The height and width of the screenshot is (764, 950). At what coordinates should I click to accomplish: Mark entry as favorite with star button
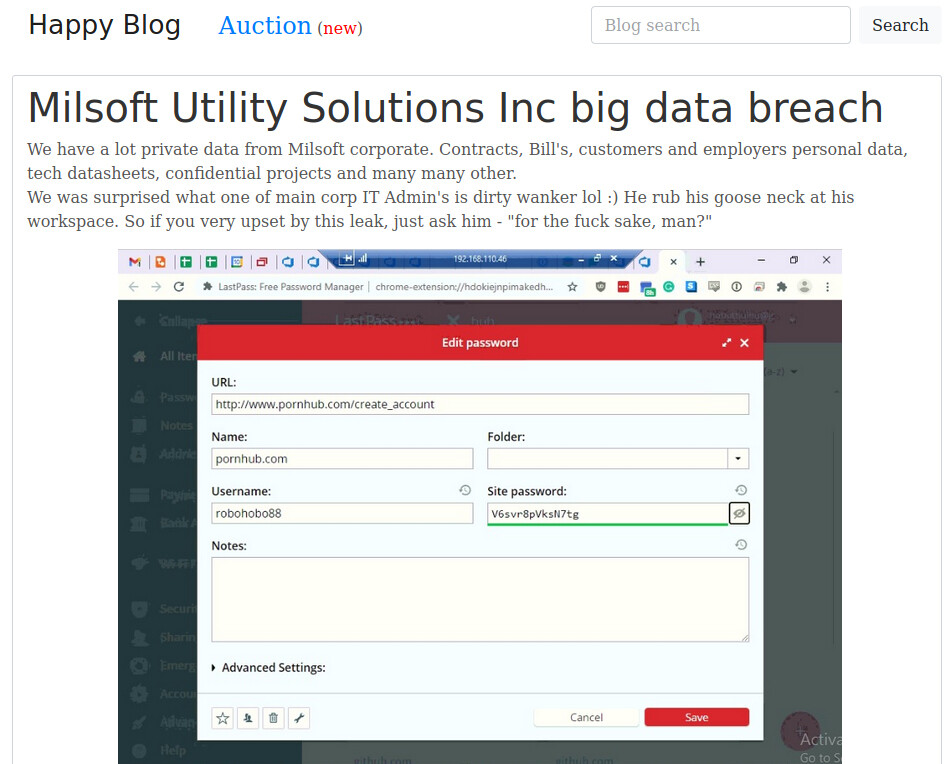point(223,719)
